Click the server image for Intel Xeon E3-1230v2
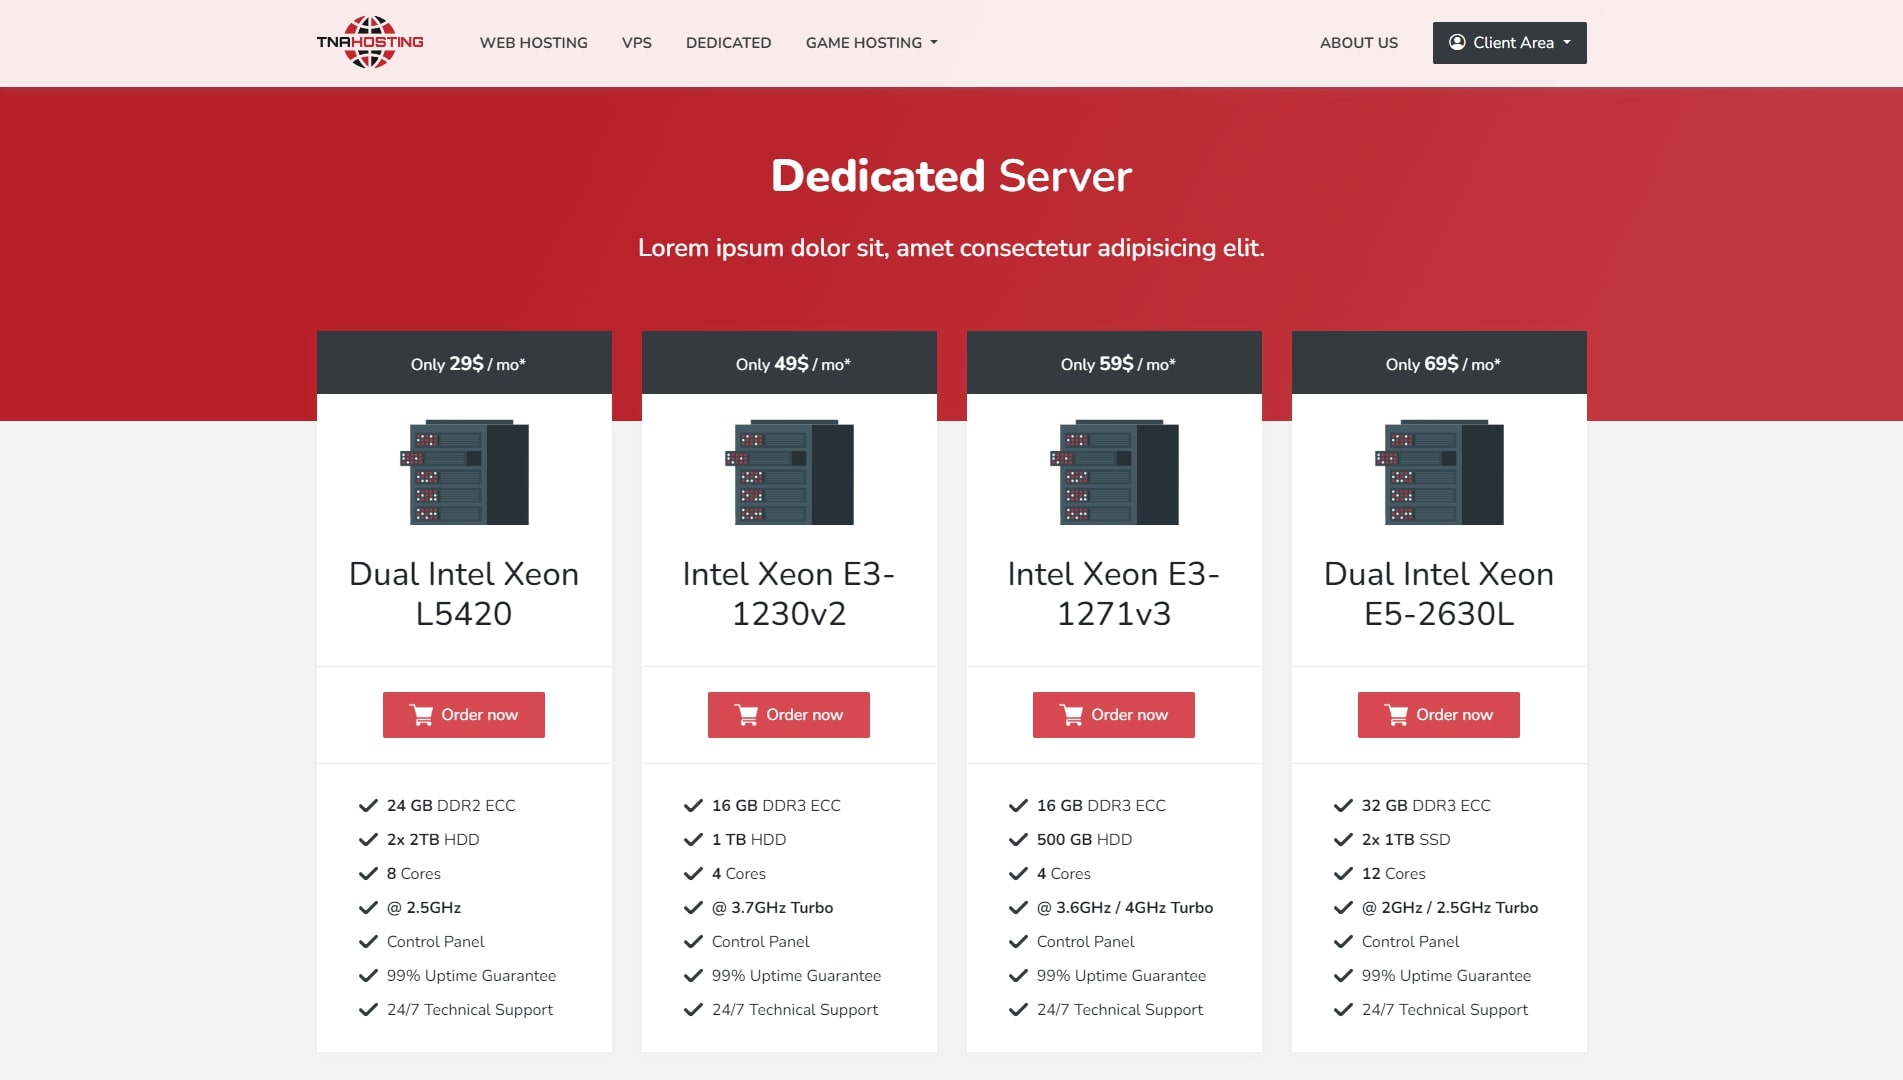 (789, 472)
